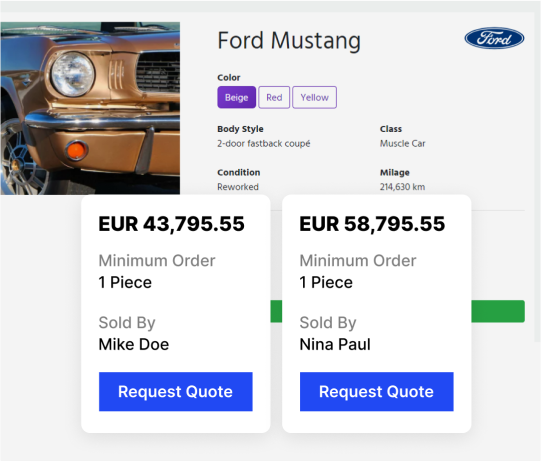Pick the Yellow color option
541x461 pixels.
[x=315, y=97]
